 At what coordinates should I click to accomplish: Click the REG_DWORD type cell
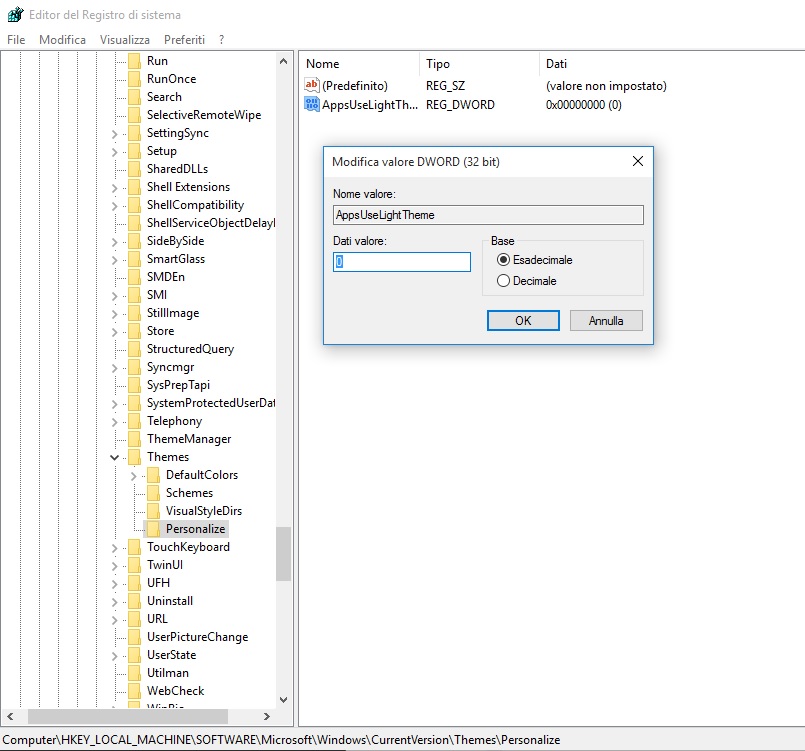[x=460, y=105]
